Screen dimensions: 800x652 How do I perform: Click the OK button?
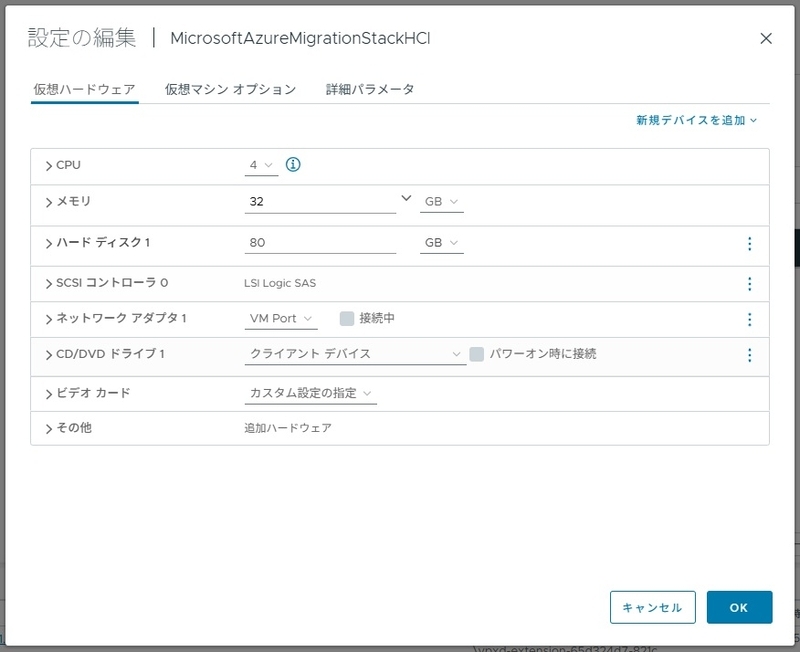click(739, 607)
